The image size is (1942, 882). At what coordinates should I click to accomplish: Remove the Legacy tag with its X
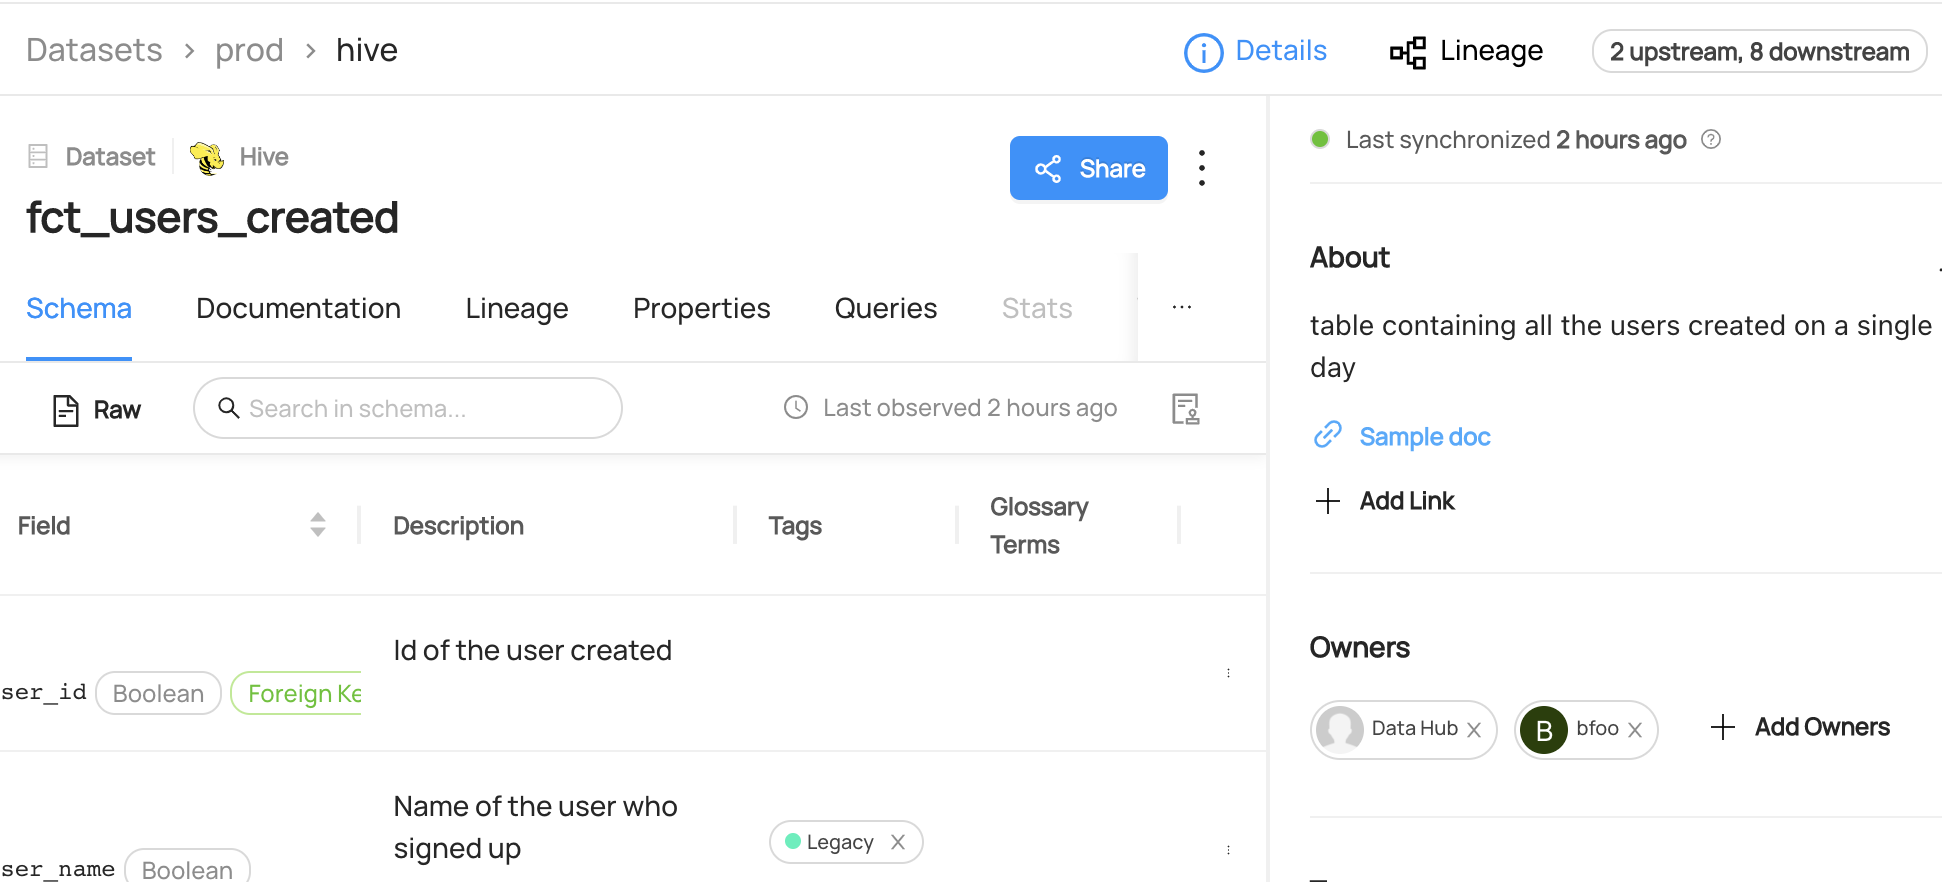coord(898,842)
